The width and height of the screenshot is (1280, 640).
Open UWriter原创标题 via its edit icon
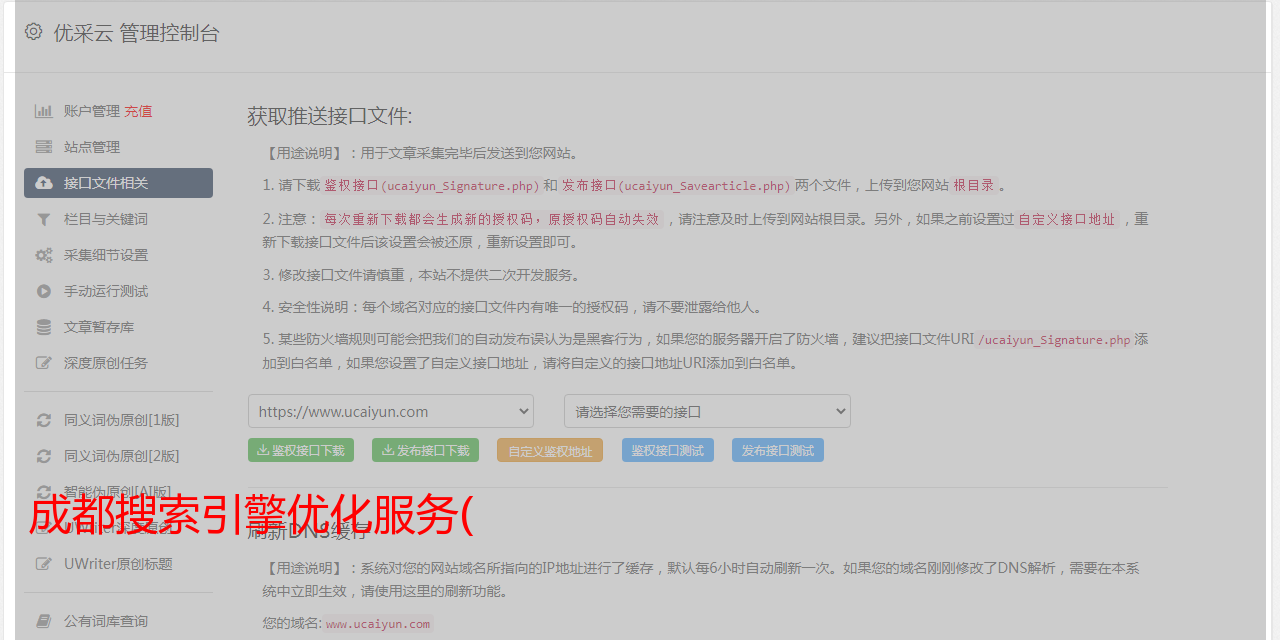[x=44, y=564]
